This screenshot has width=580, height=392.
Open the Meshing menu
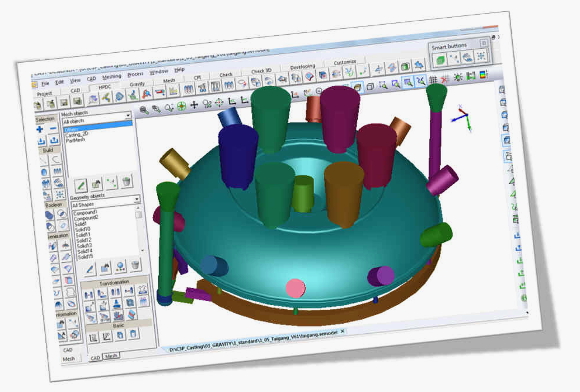(112, 76)
